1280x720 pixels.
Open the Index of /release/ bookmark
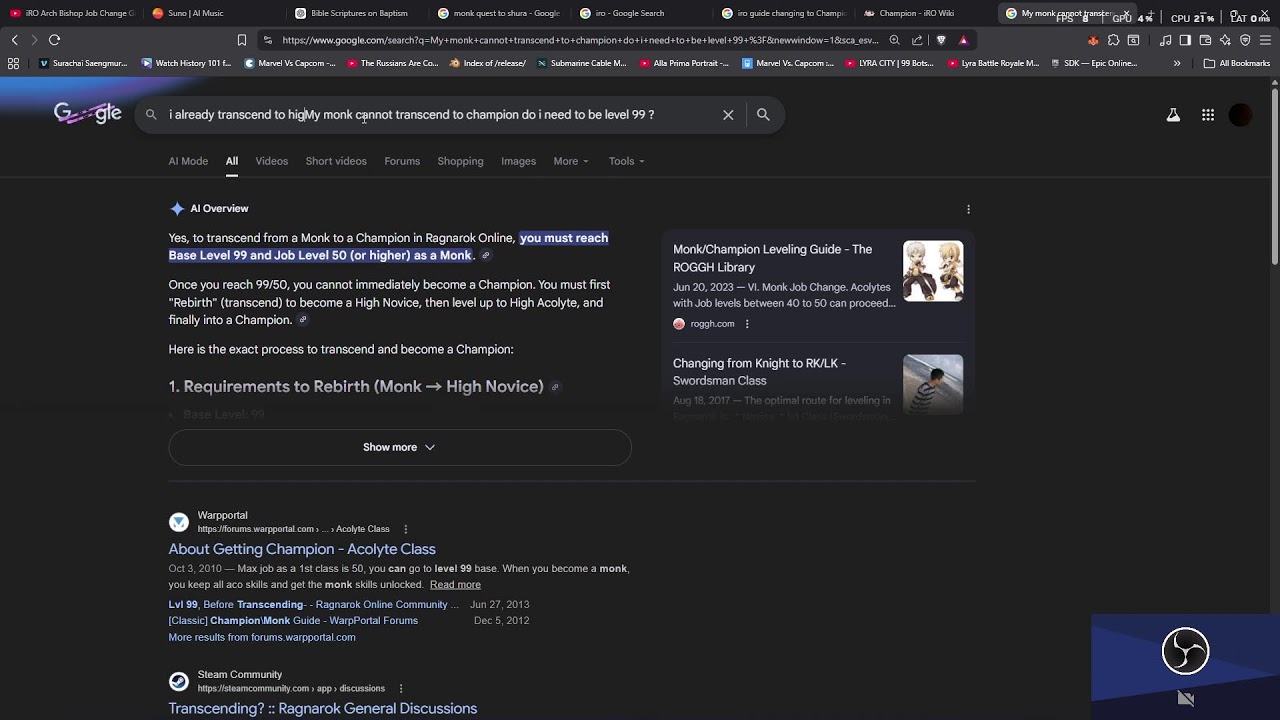coord(488,63)
